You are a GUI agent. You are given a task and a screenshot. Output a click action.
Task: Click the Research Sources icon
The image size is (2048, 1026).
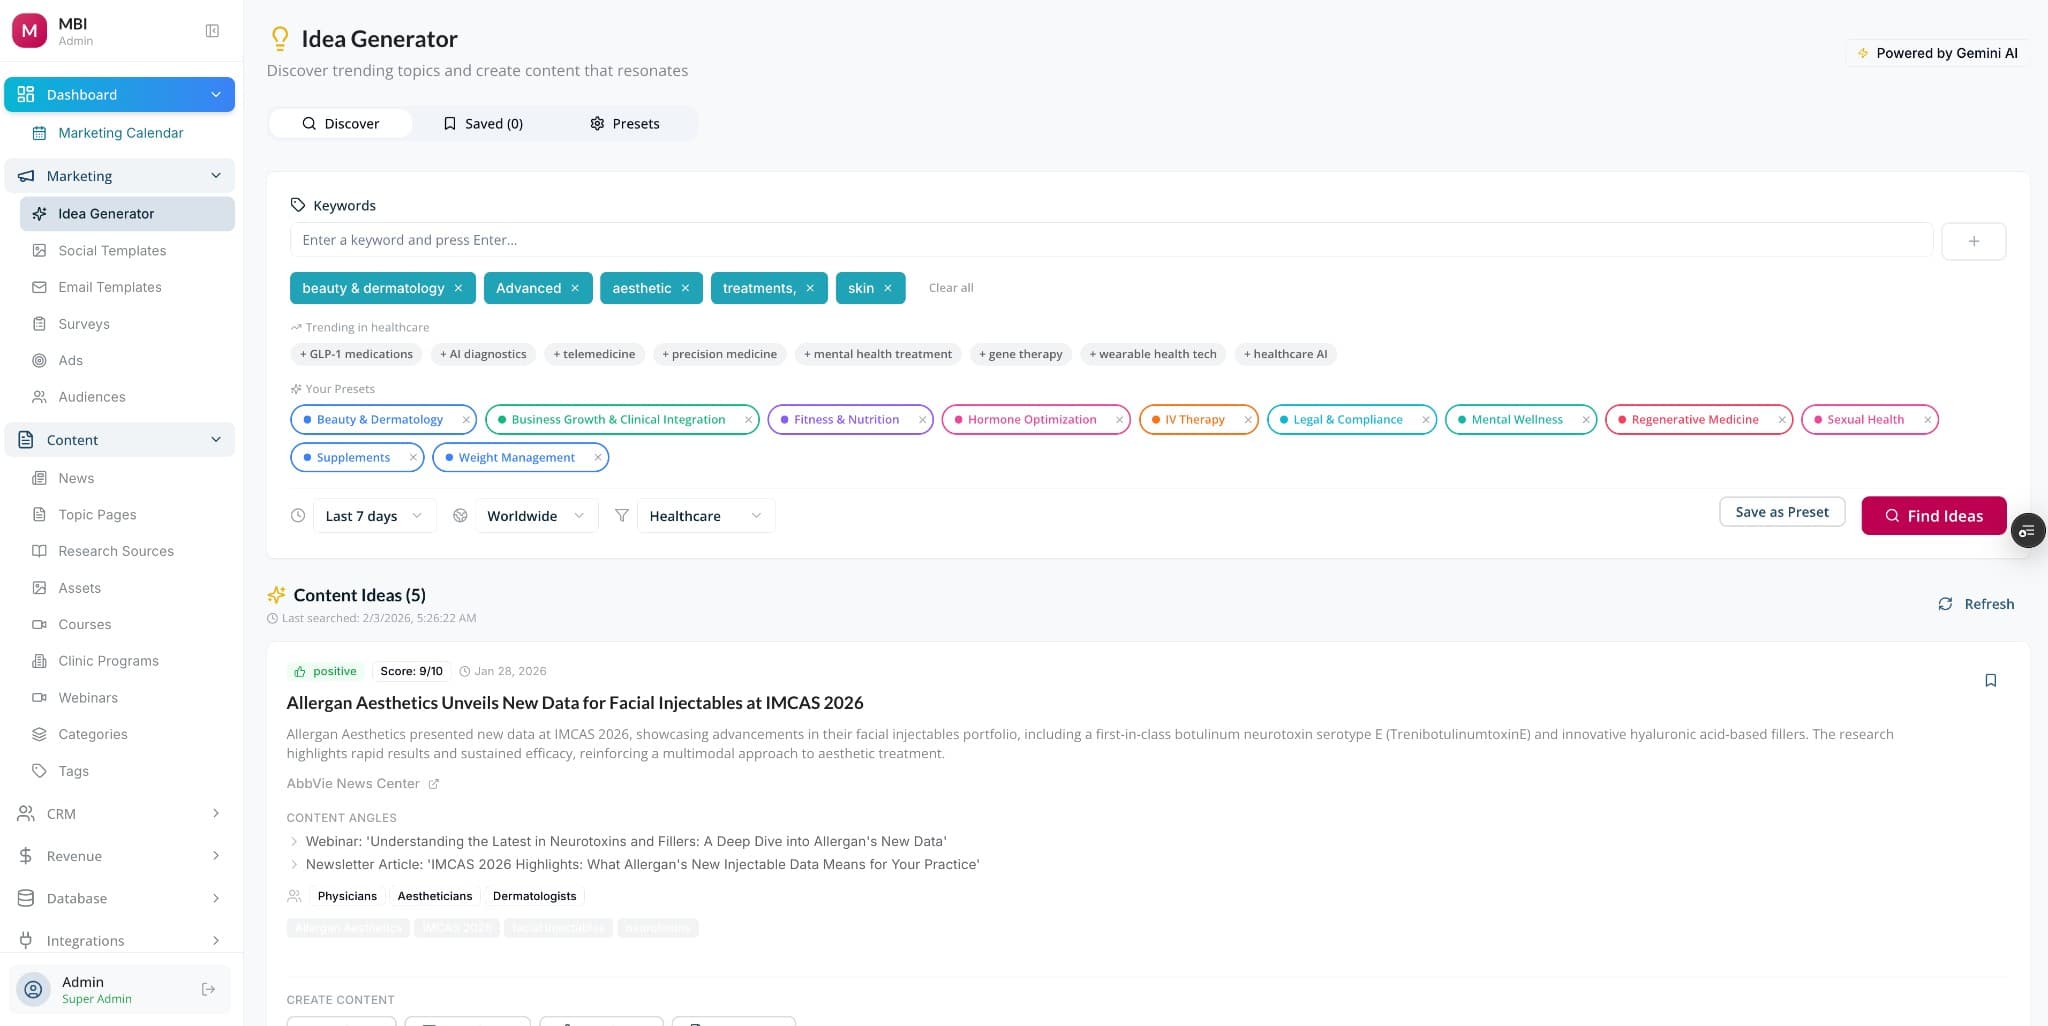(x=38, y=551)
